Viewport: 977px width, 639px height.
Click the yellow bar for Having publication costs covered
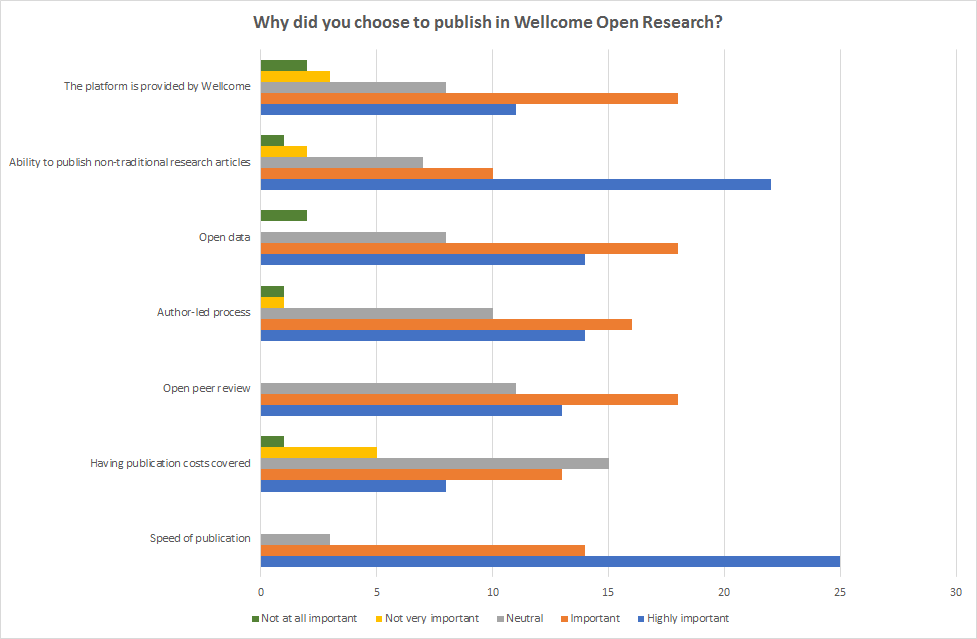tap(318, 452)
